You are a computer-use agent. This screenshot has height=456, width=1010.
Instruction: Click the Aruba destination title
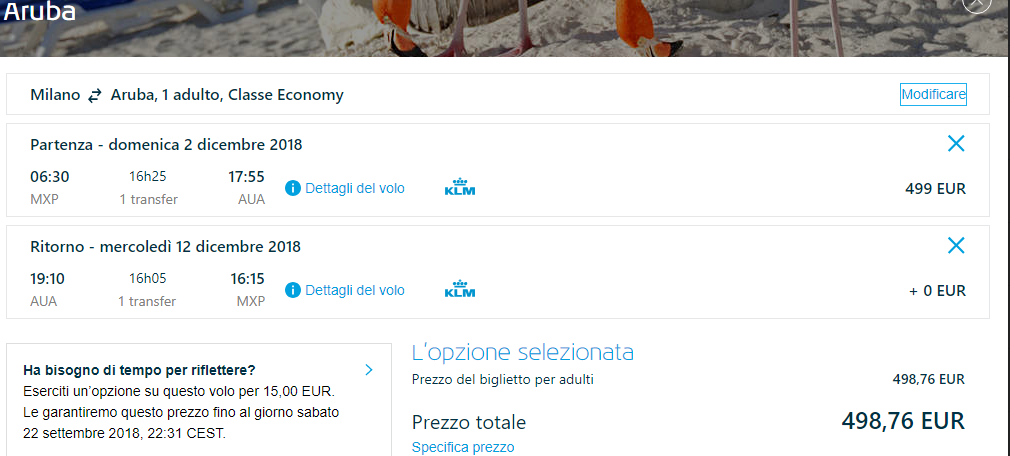(39, 11)
